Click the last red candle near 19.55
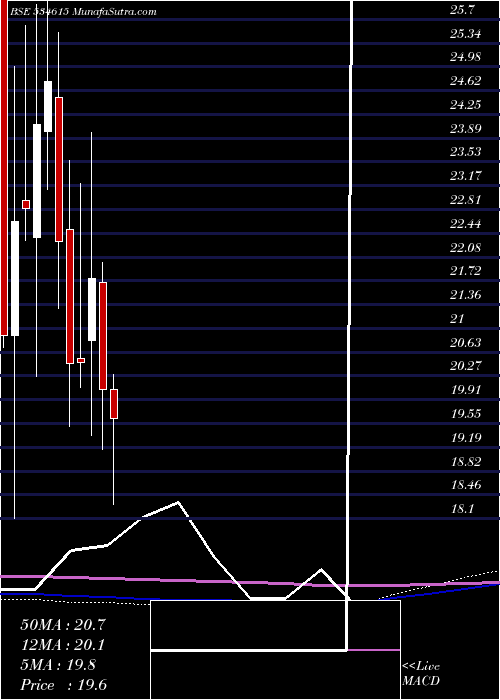 coord(114,404)
